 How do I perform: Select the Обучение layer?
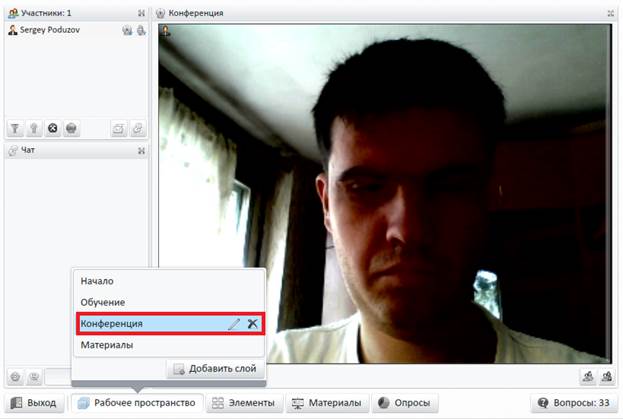coord(169,302)
